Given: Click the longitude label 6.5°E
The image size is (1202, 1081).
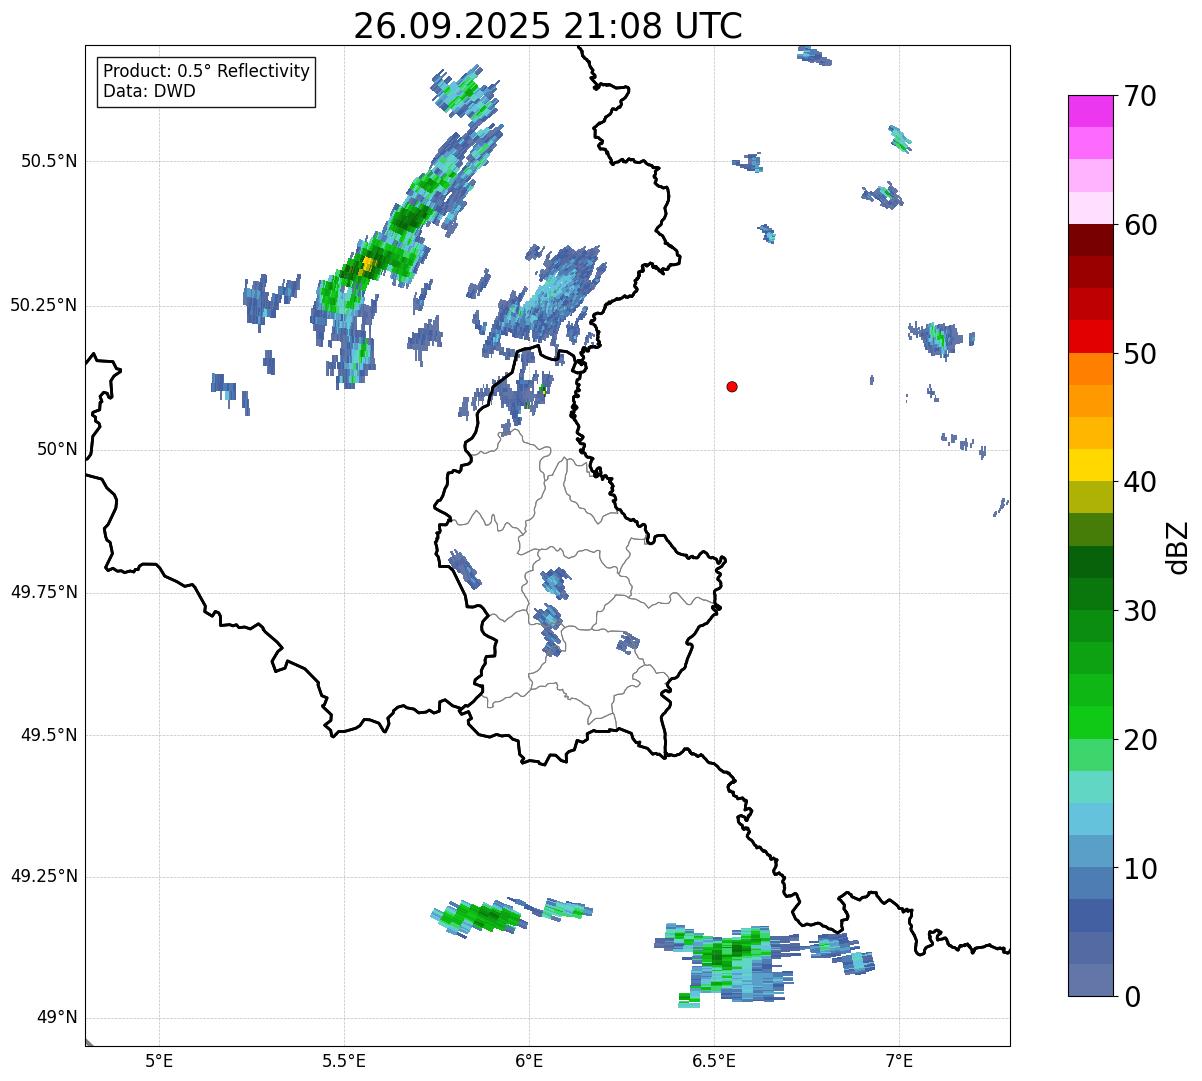Looking at the screenshot, I should pyautogui.click(x=714, y=1060).
